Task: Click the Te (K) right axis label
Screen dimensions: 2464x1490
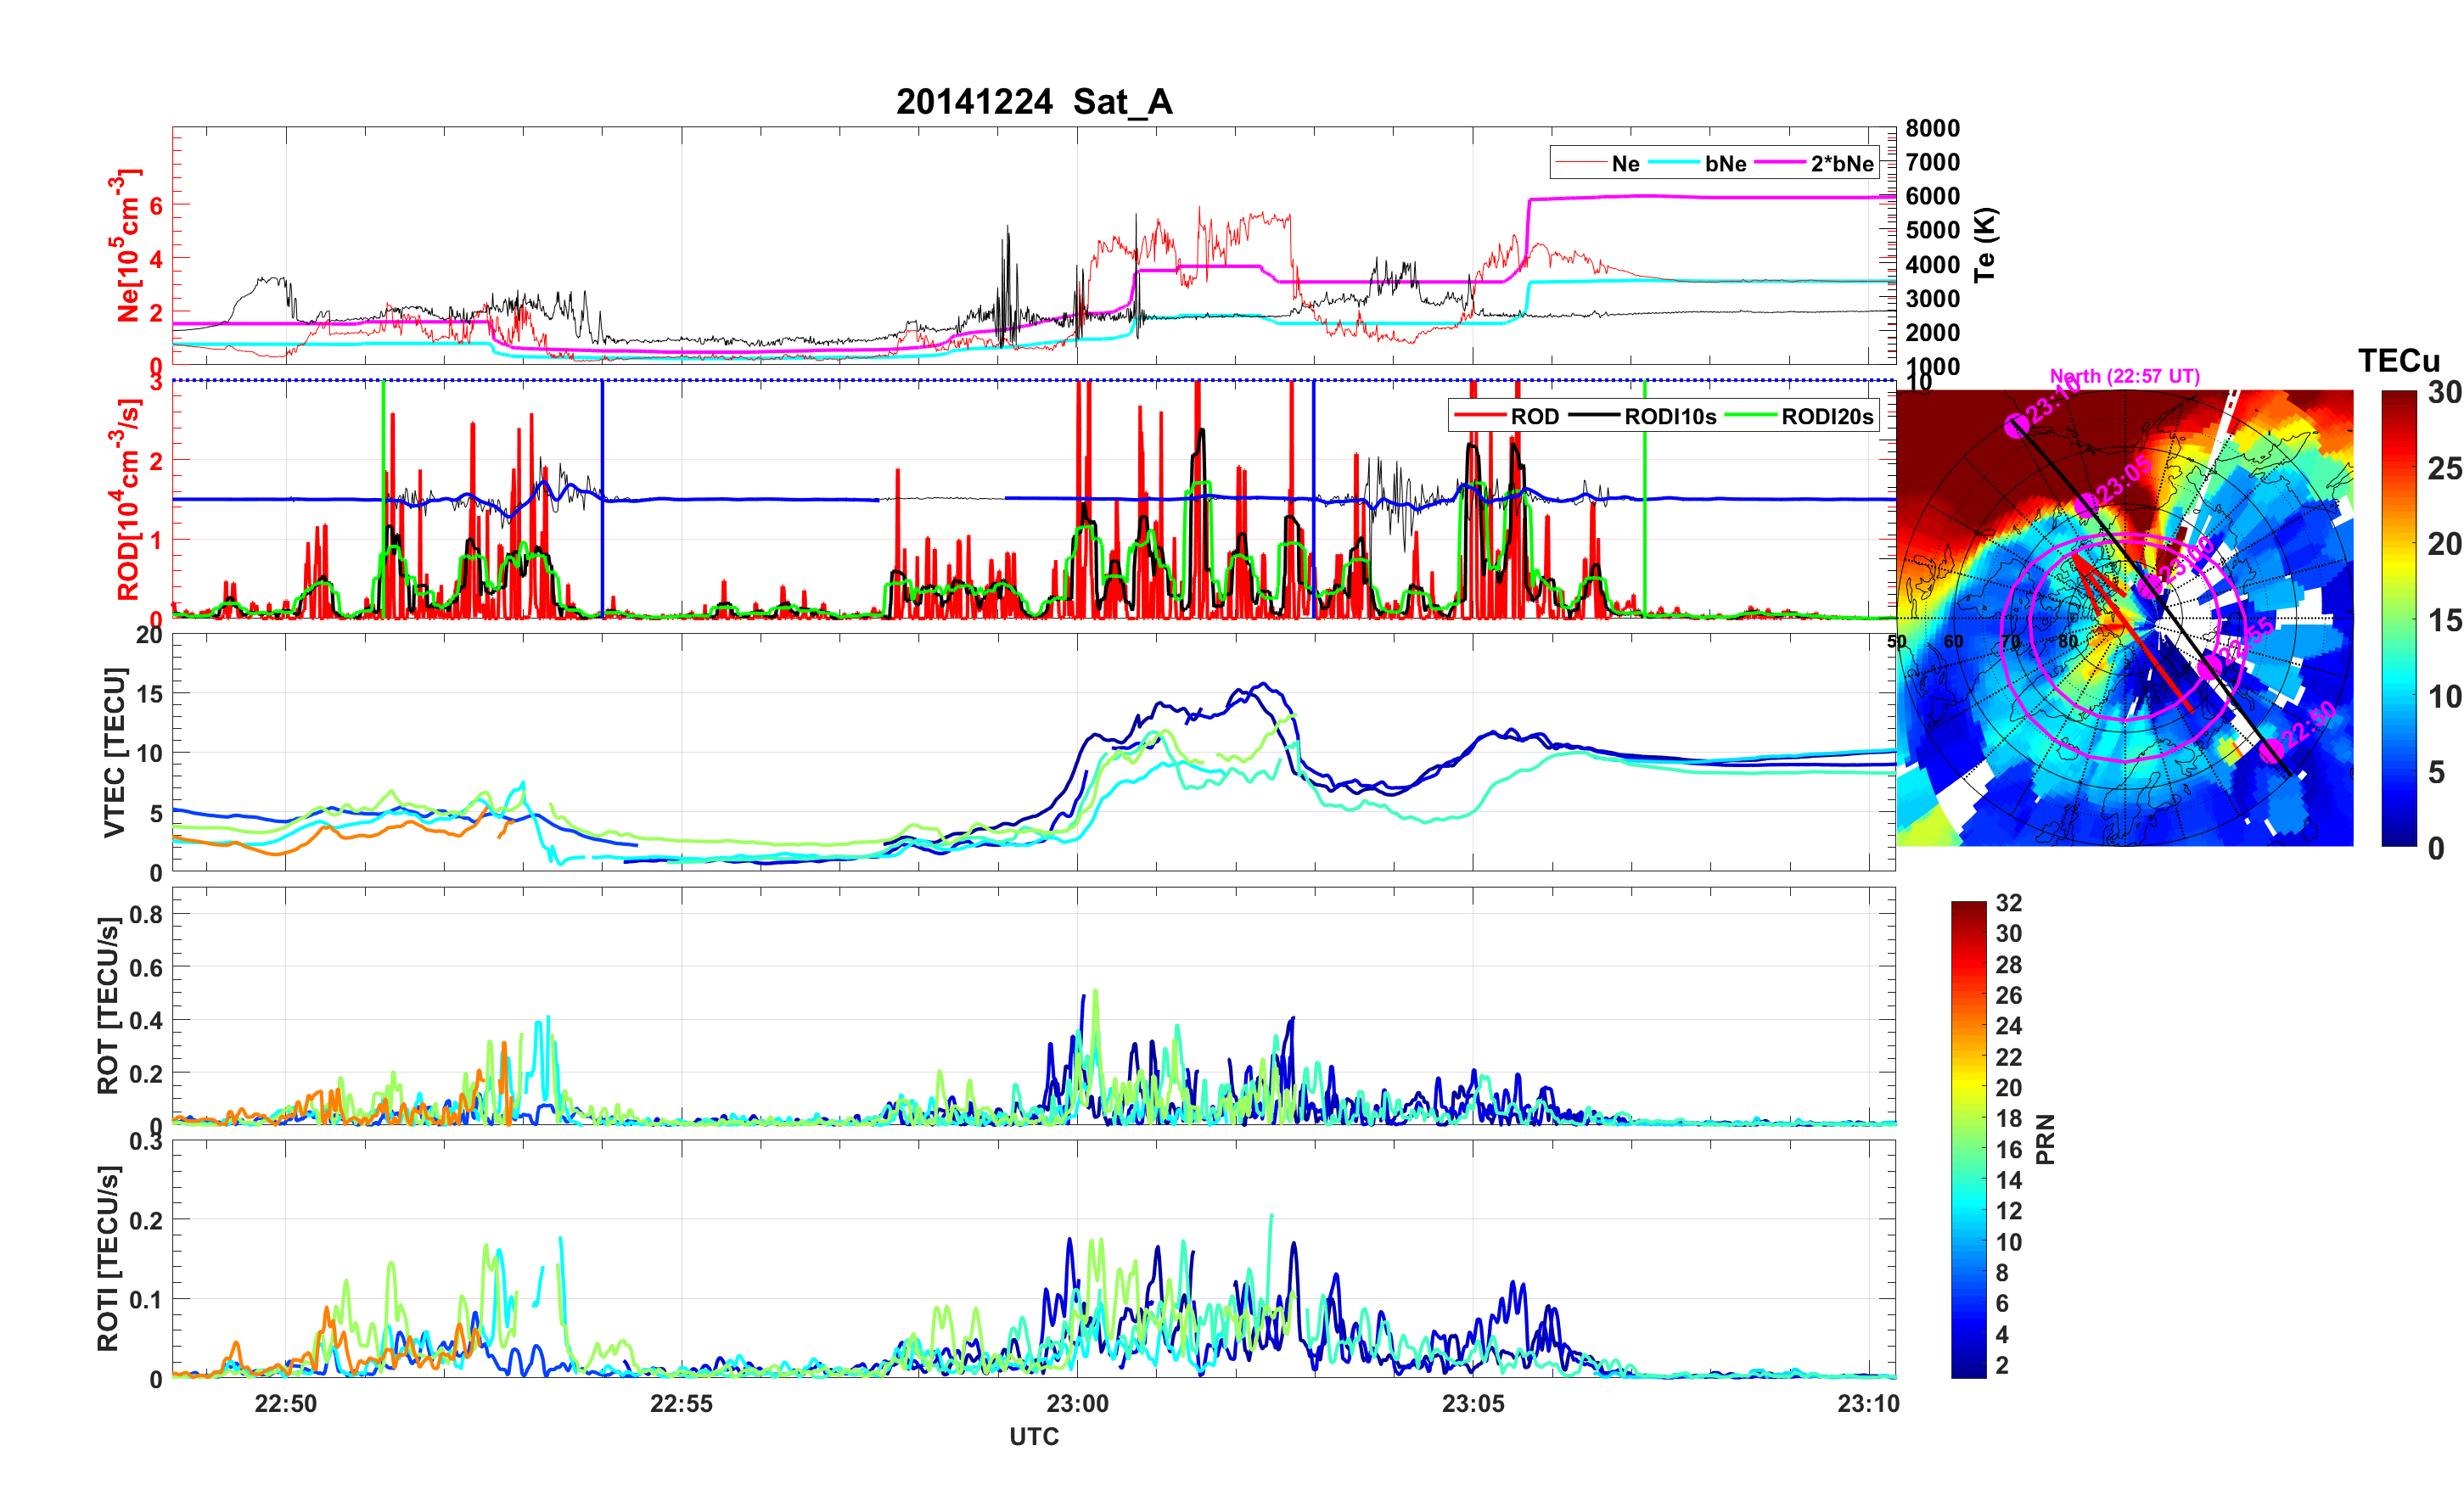Action: [x=1985, y=245]
